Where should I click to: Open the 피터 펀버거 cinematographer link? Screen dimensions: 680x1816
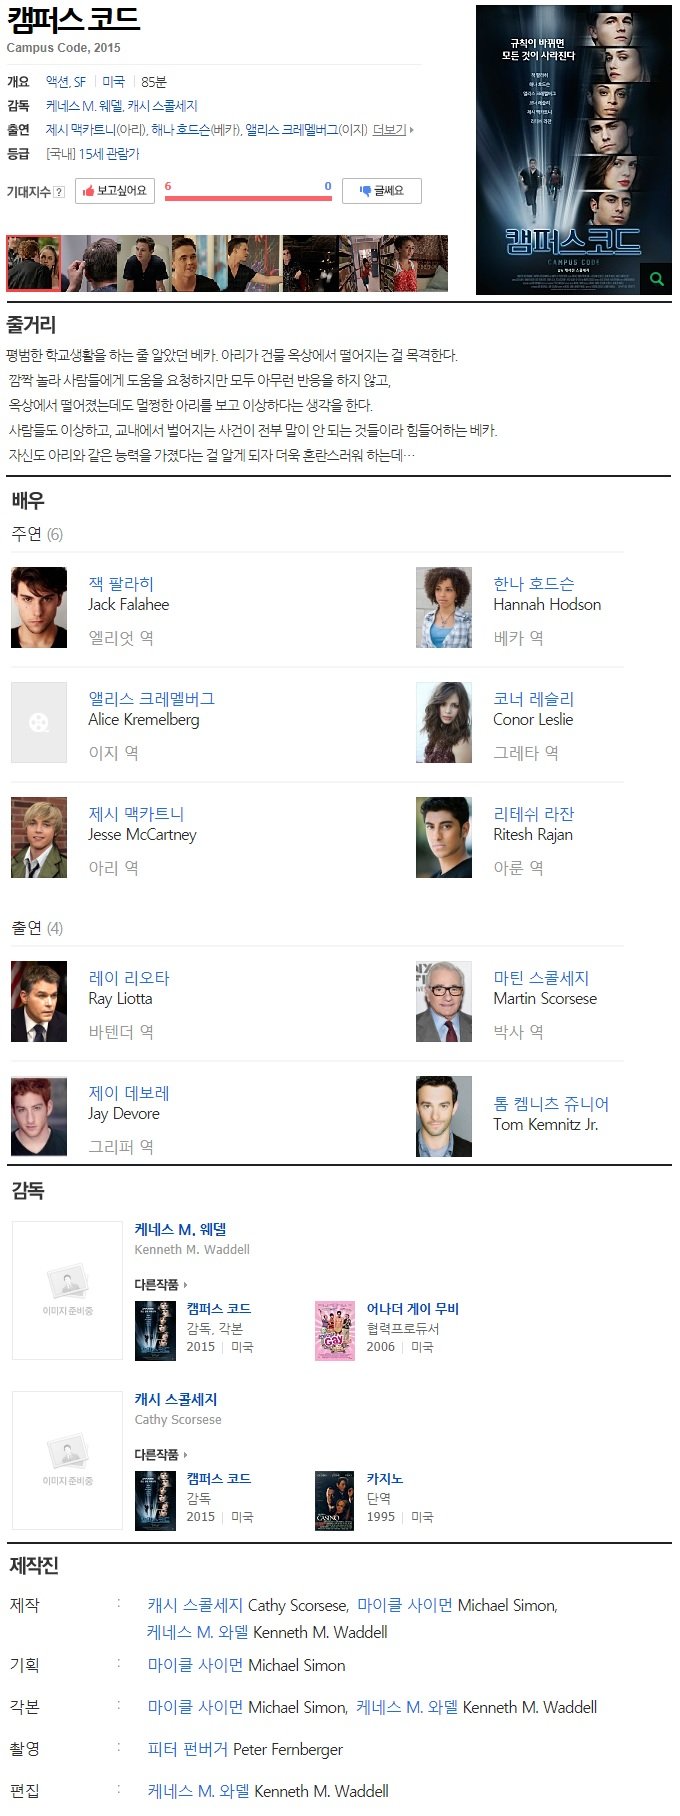188,1749
